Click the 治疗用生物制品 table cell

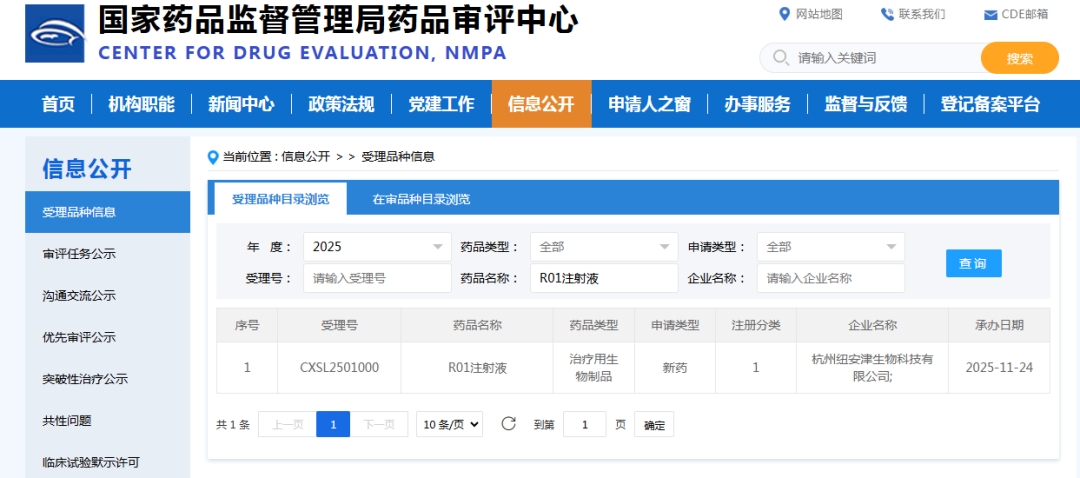(x=594, y=368)
